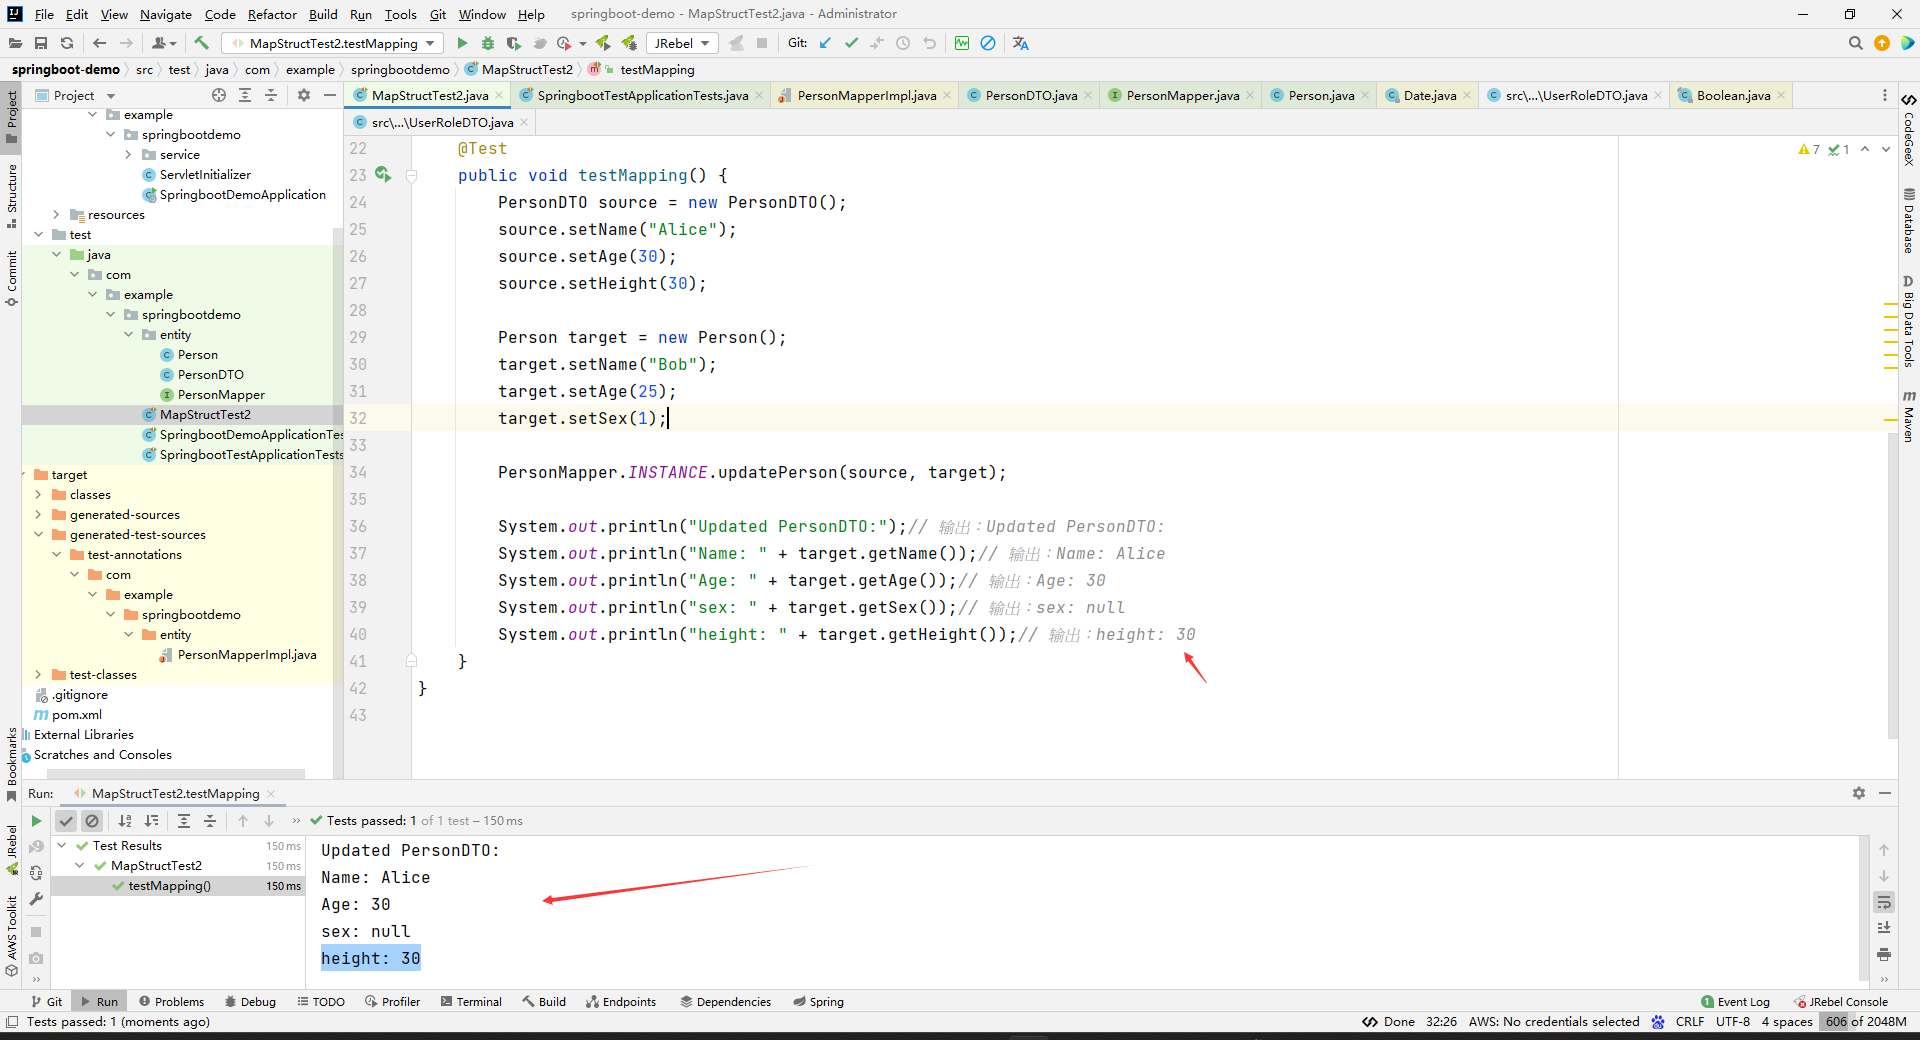
Task: Click the Debug bug icon in toolbar
Action: [x=488, y=43]
